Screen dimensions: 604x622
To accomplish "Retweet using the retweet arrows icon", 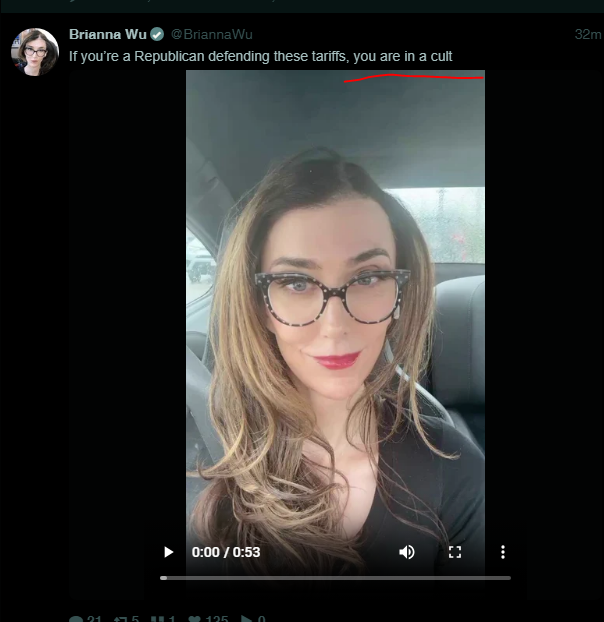I will pyautogui.click(x=121, y=619).
